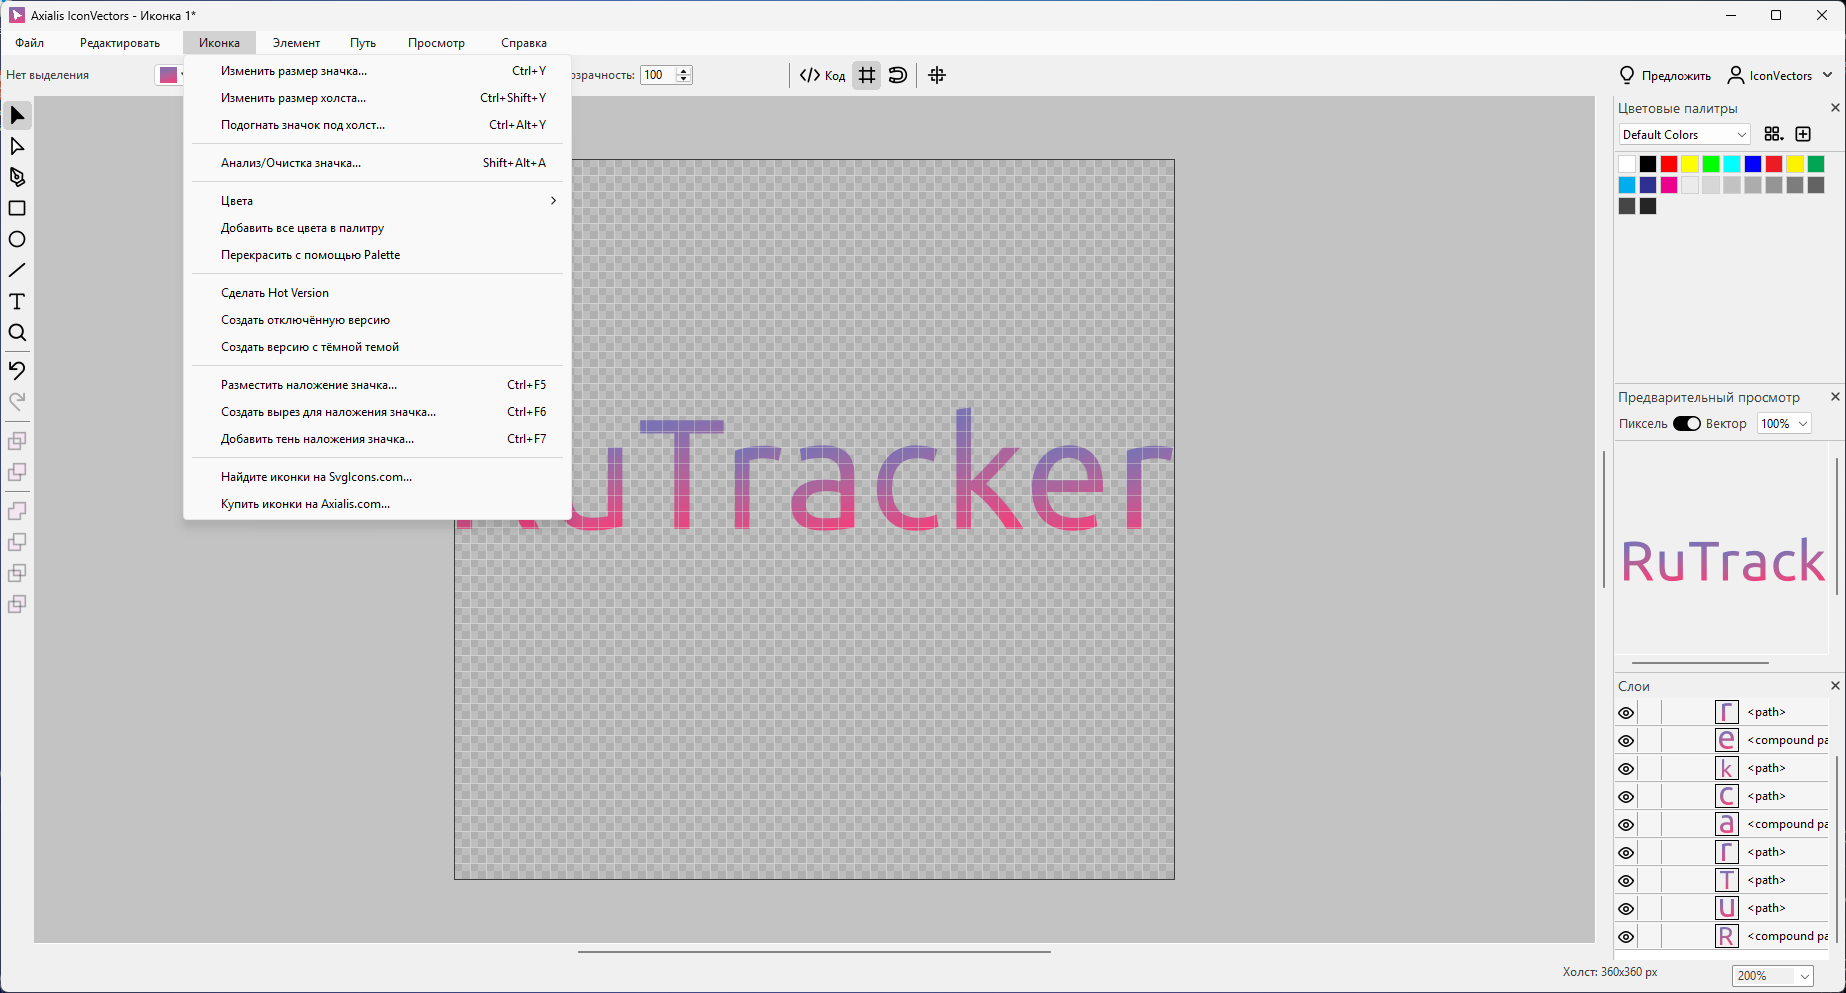Open the IconVectors account dropdown
This screenshot has width=1846, height=993.
click(1781, 75)
